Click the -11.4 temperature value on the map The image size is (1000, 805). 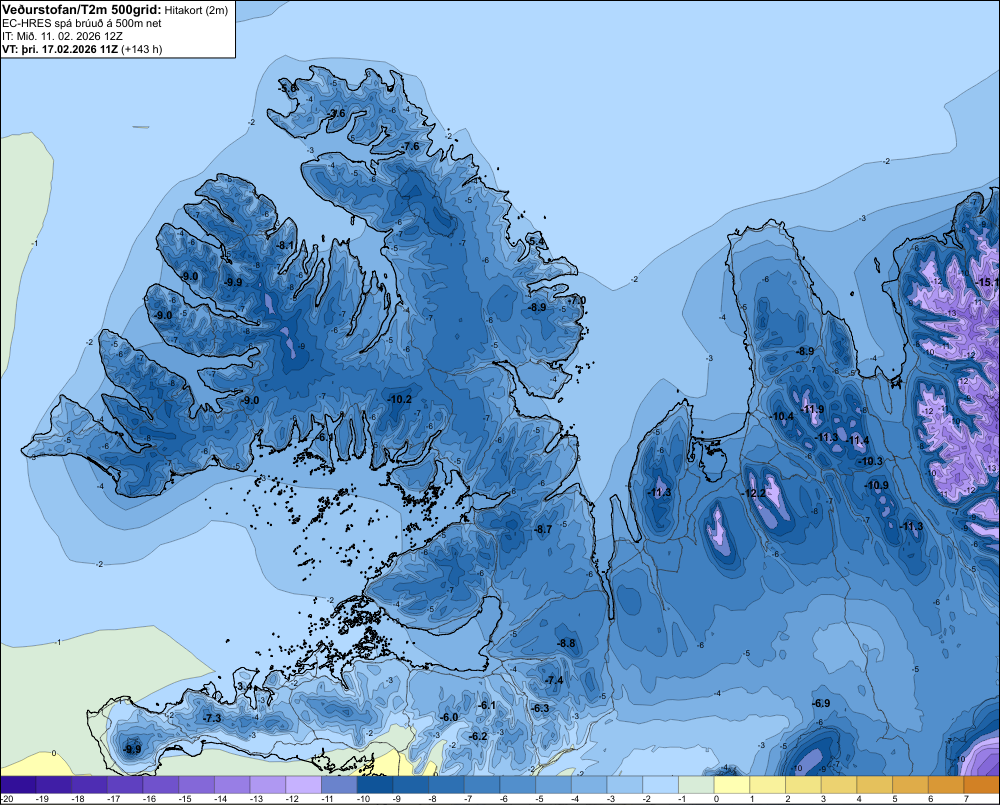coord(858,440)
